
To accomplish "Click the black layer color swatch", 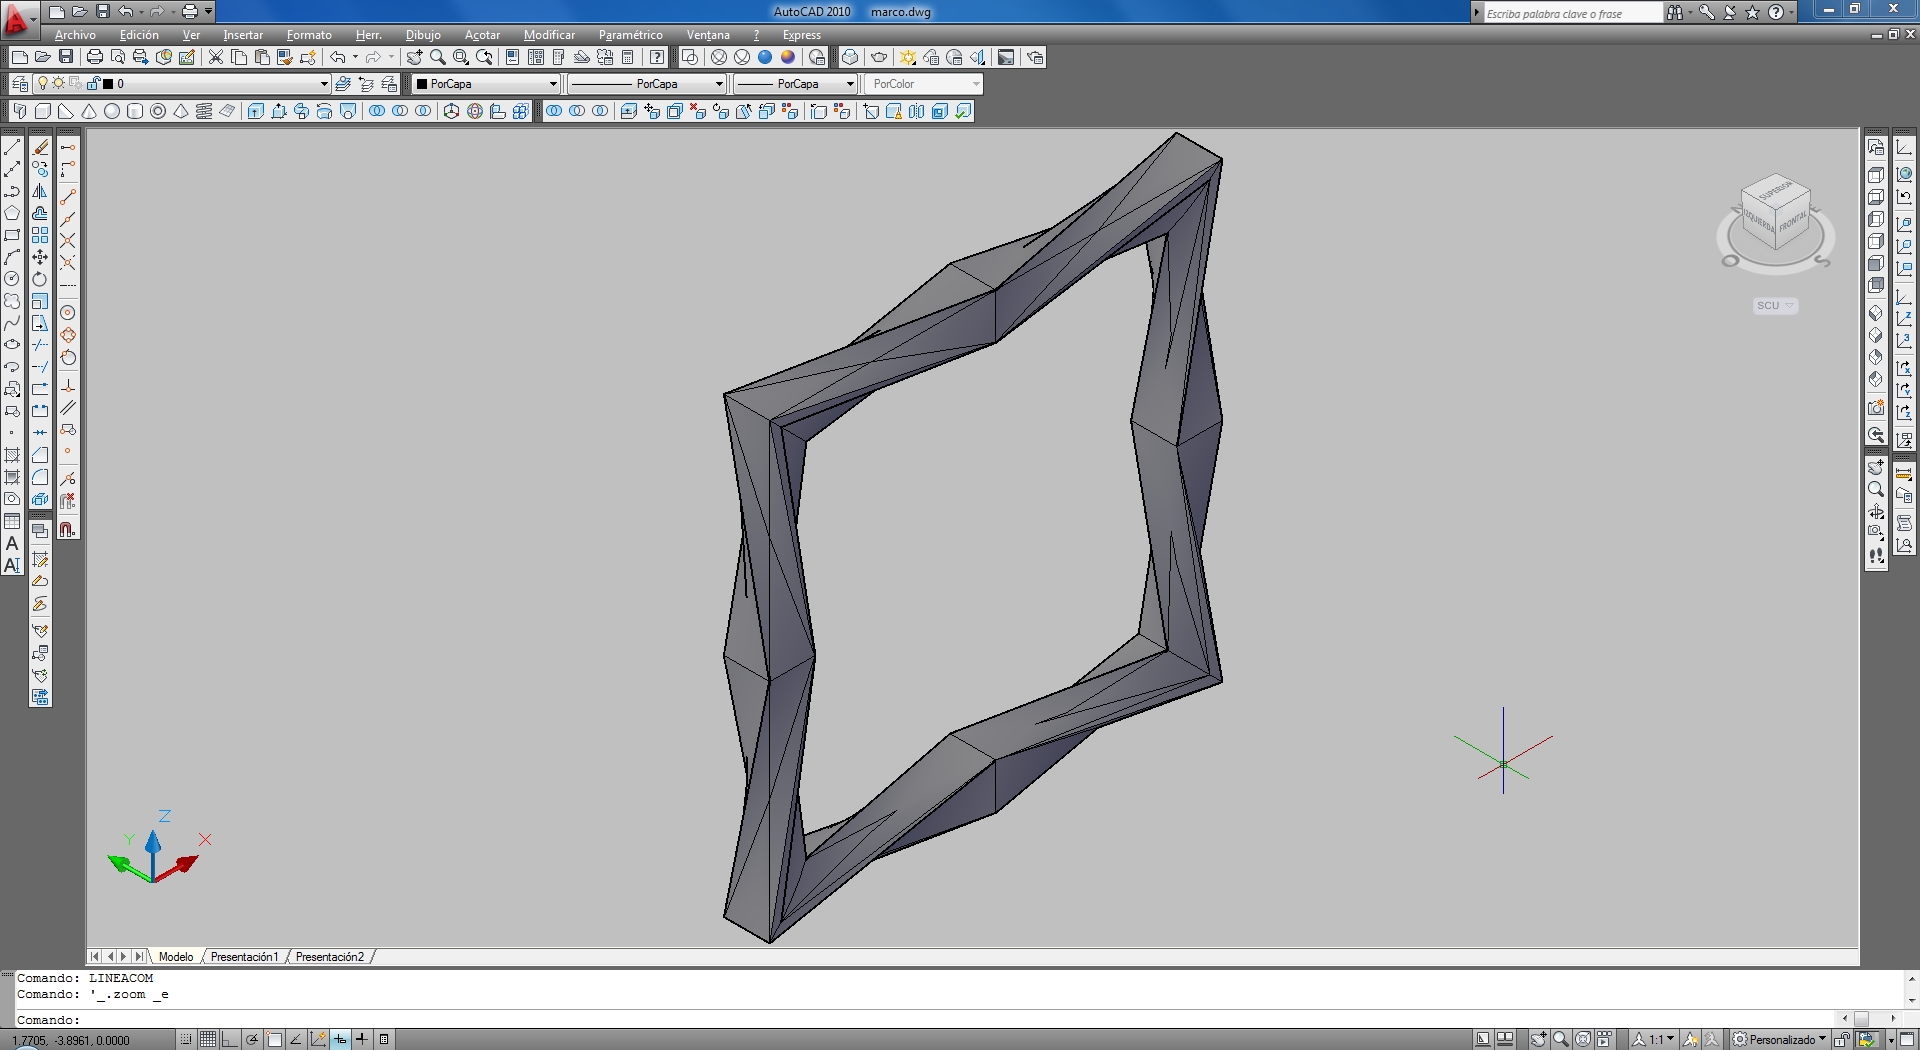I will pyautogui.click(x=108, y=84).
